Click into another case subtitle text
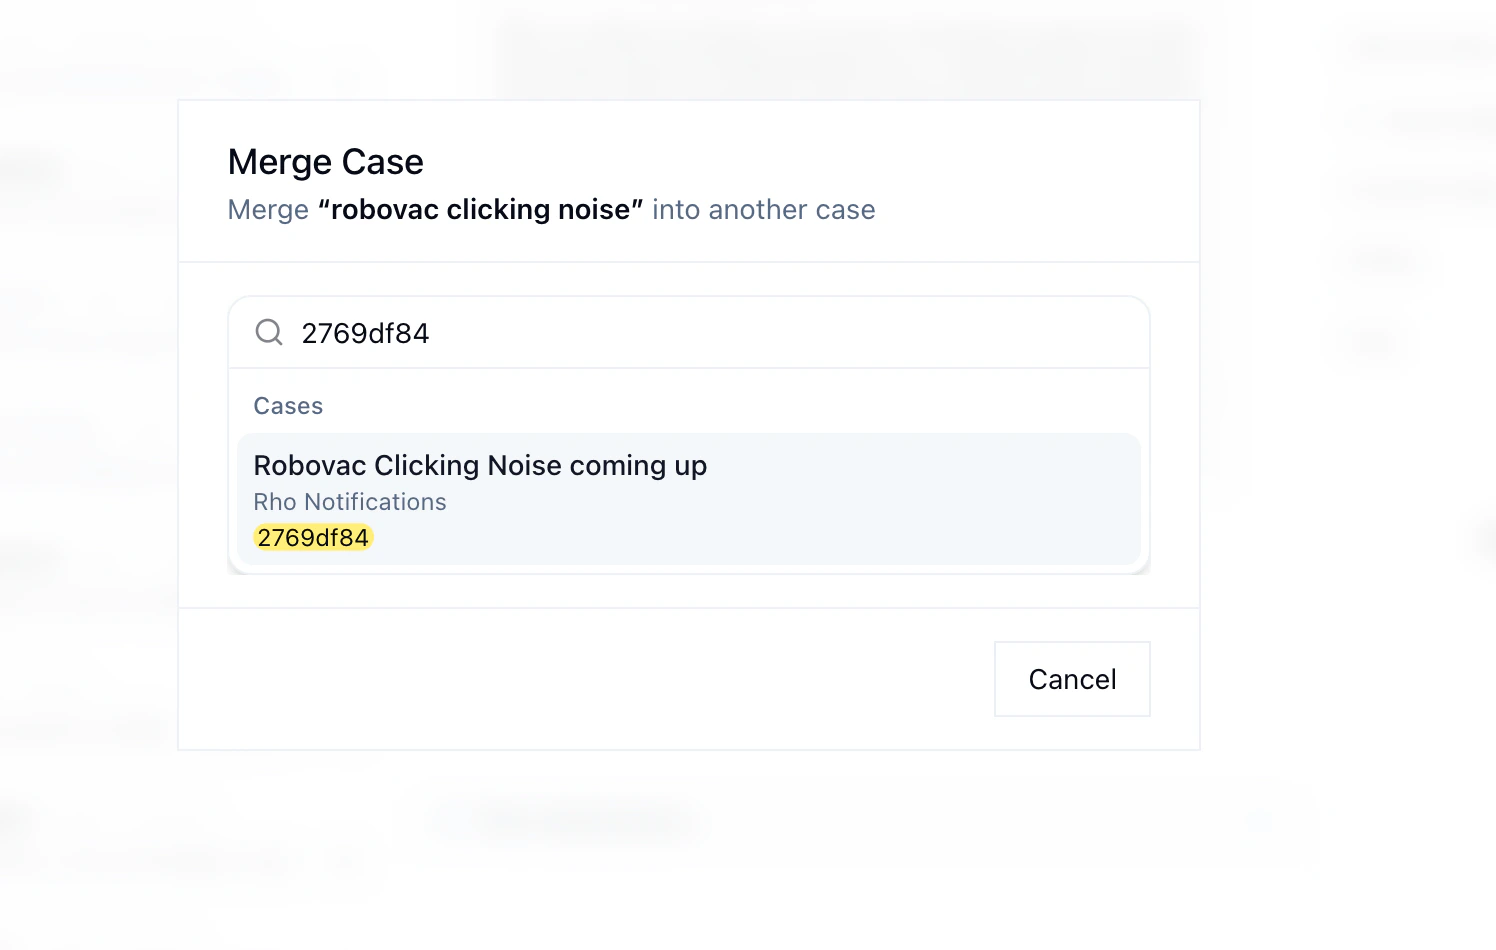Viewport: 1496px width, 950px height. pos(763,209)
